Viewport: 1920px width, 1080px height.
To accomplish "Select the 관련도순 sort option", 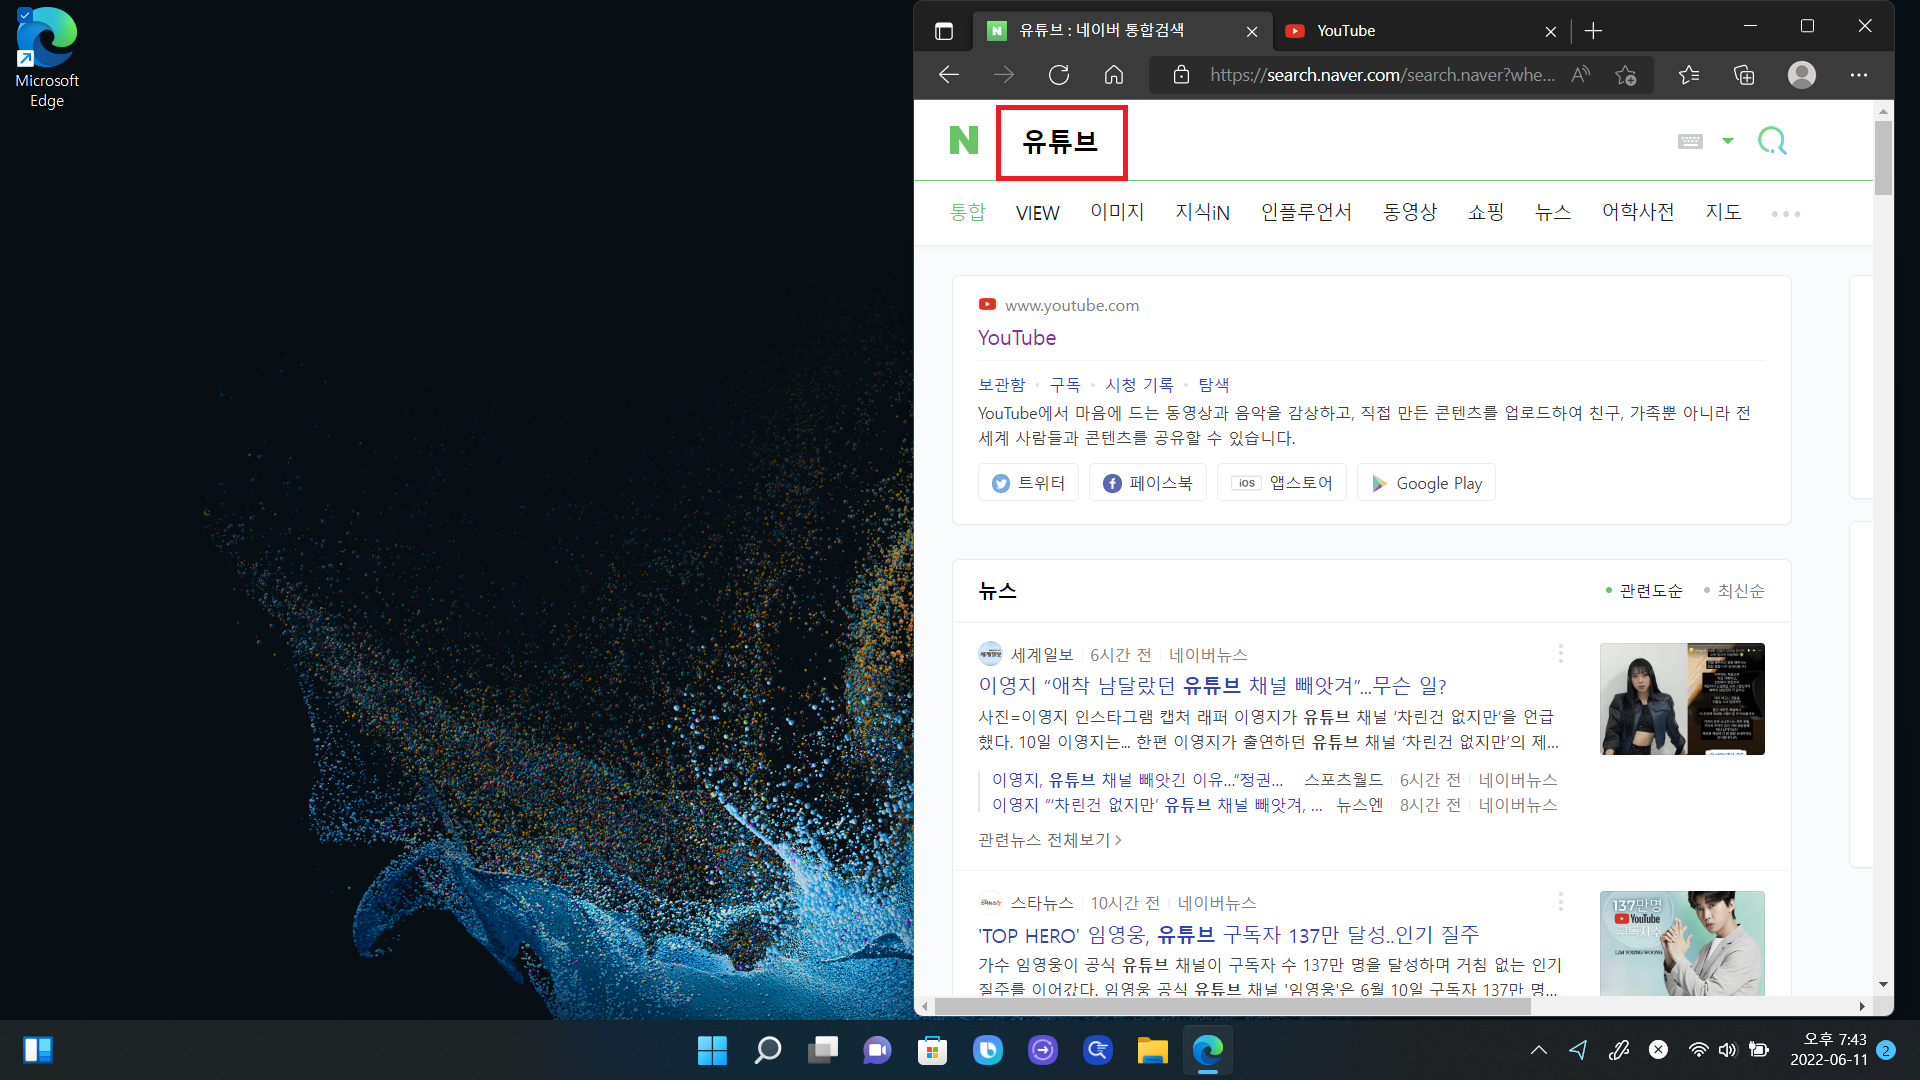I will pos(1650,591).
